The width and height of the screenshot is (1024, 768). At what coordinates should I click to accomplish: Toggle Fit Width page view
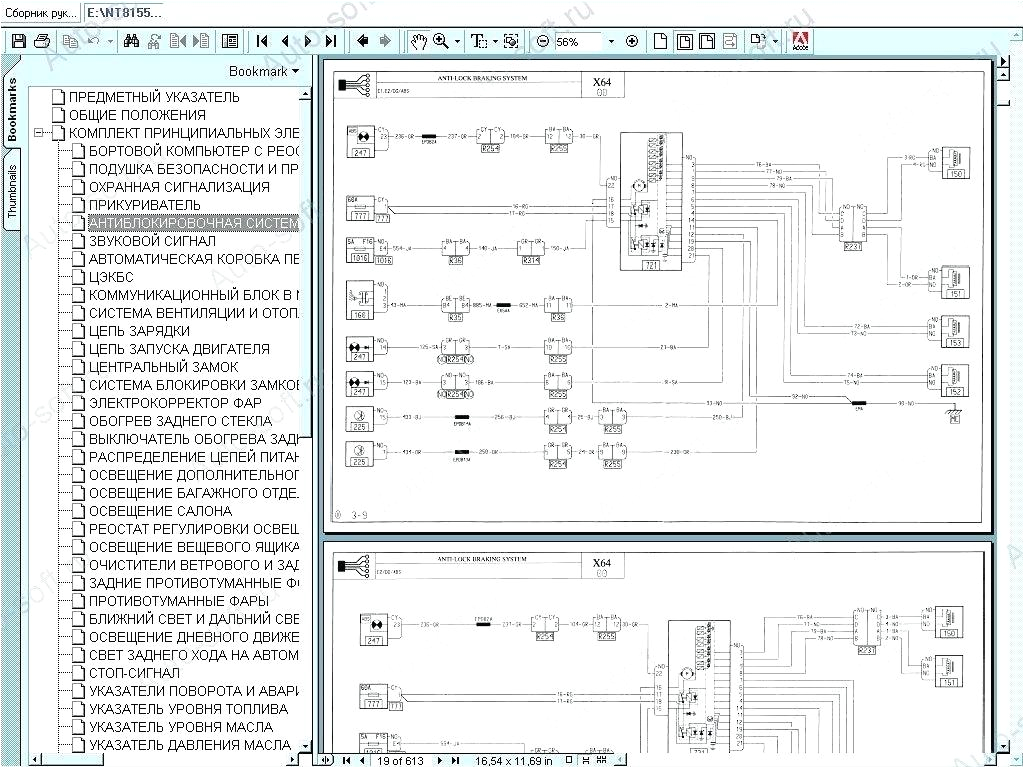tap(706, 41)
